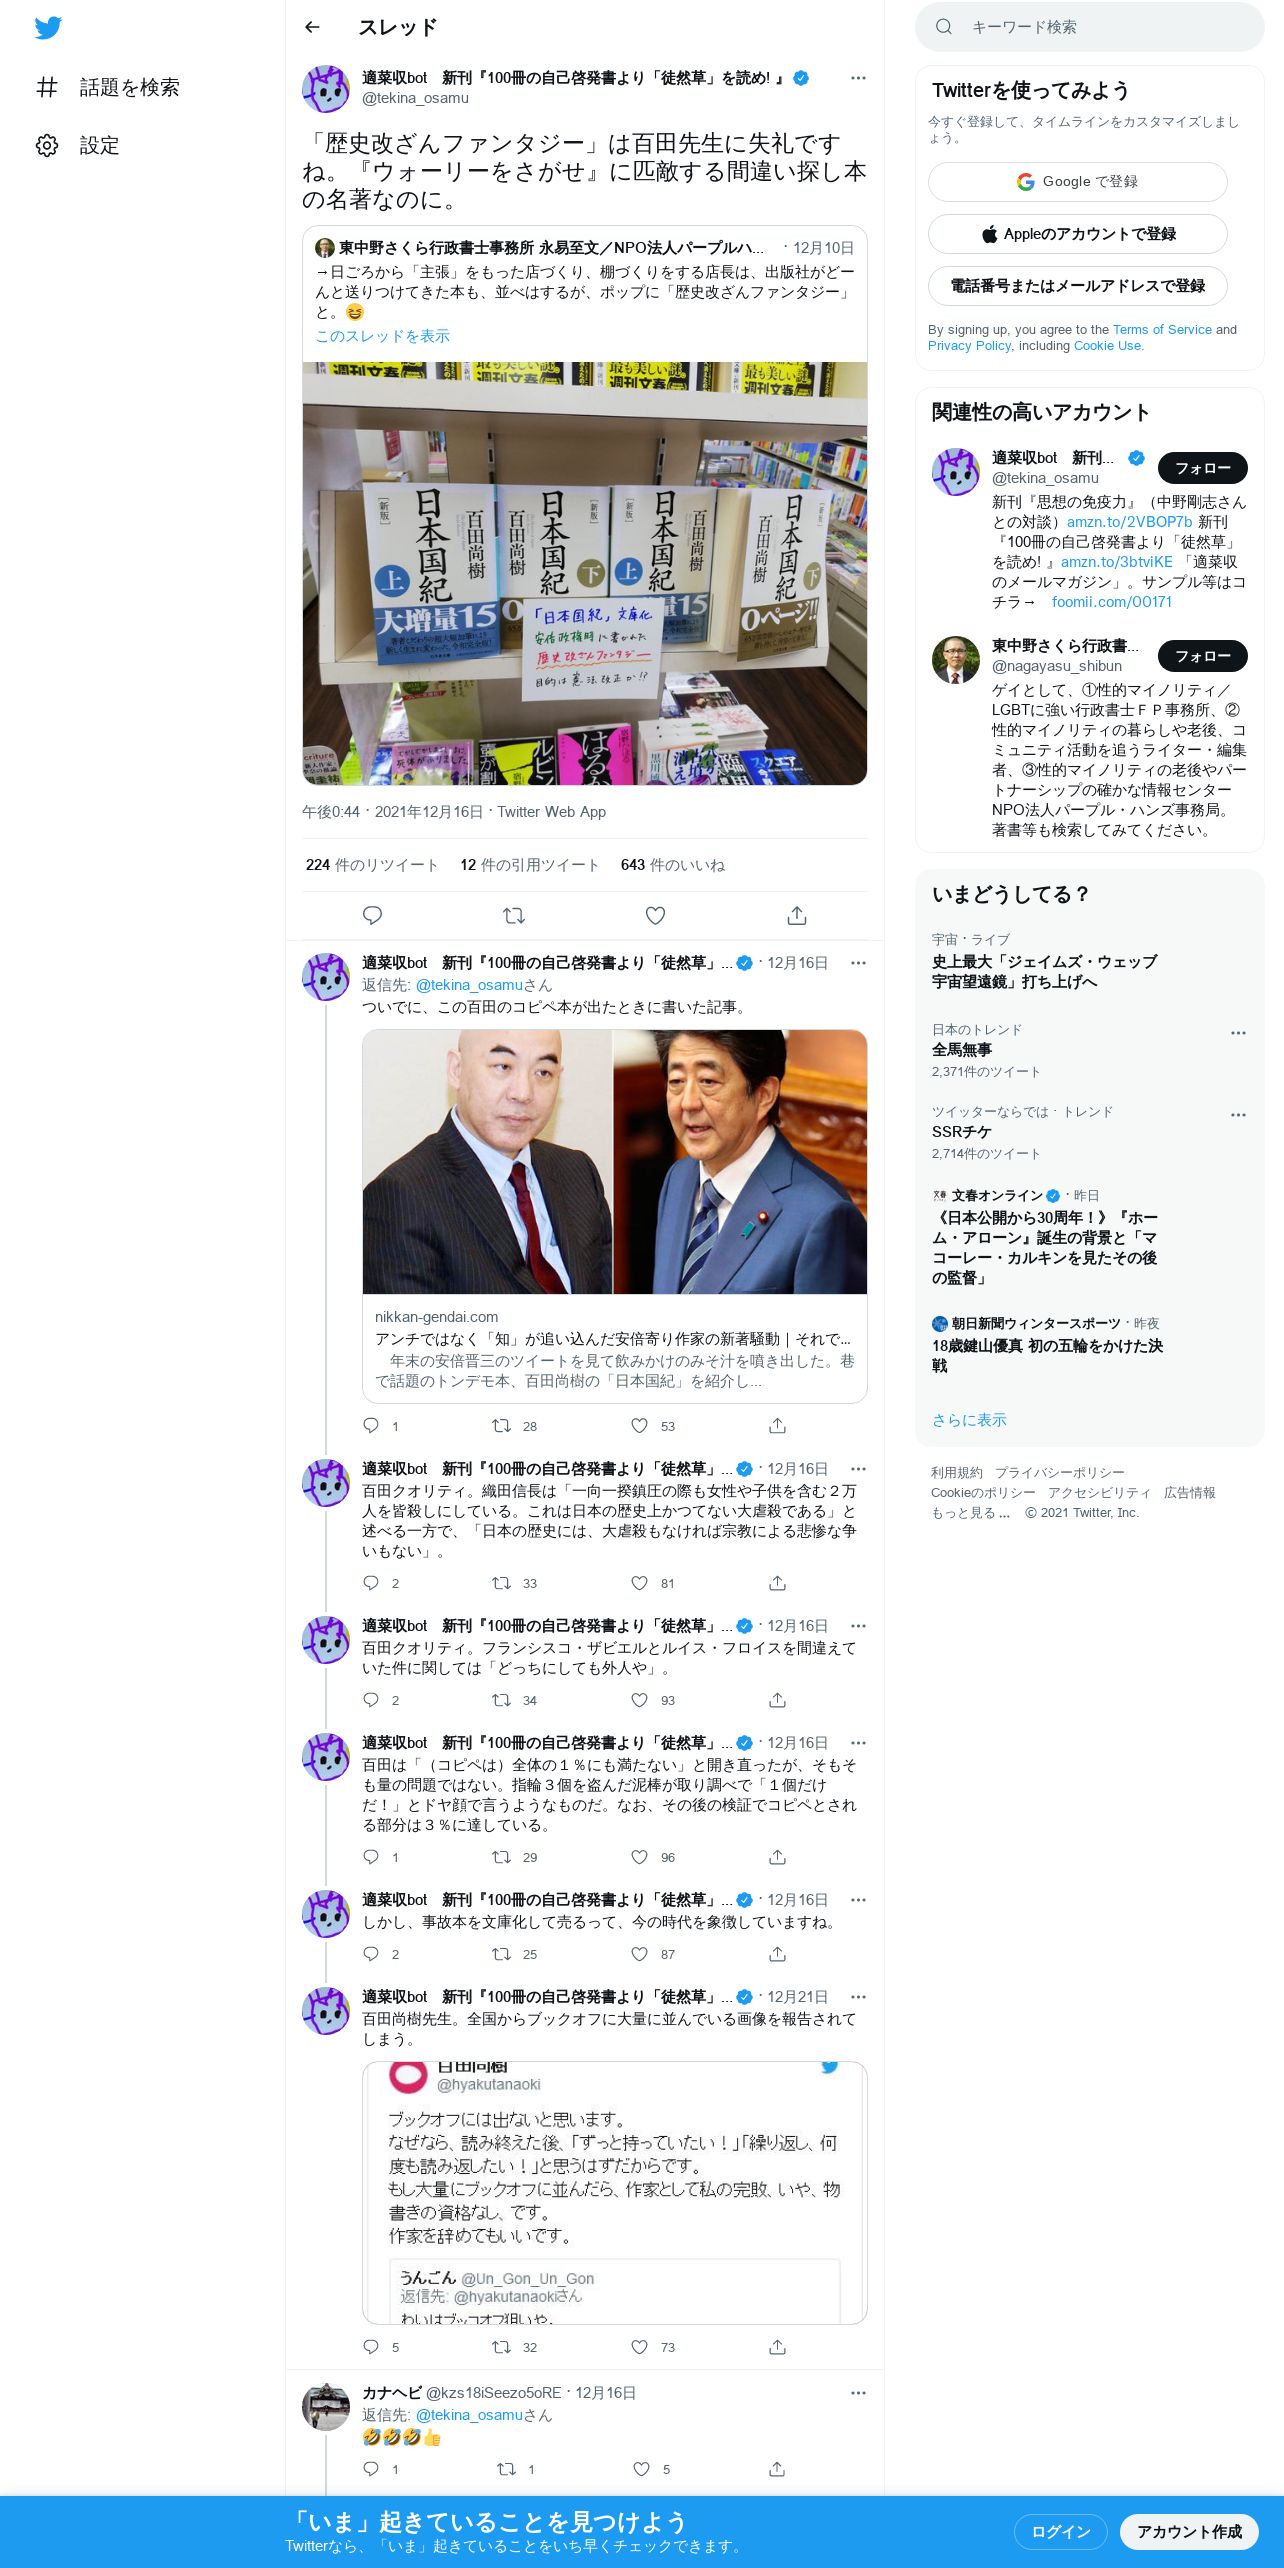The width and height of the screenshot is (1284, 2568).
Task: Reply to tweet with nikkan-gendai article
Action: click(371, 1426)
